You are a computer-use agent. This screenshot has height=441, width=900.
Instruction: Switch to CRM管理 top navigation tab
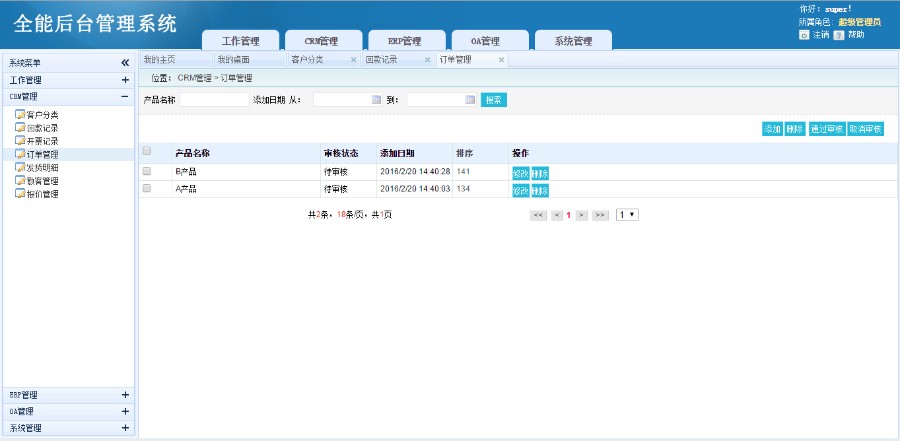click(x=324, y=41)
